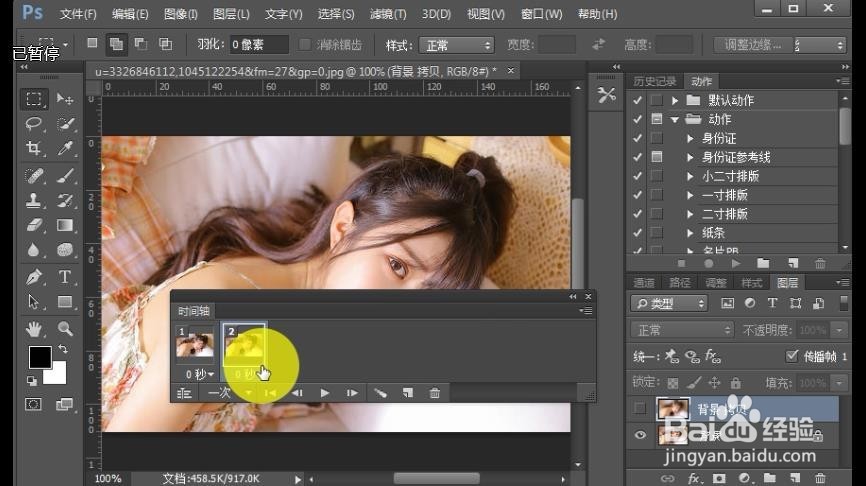Open the 文件(F) menu
Viewport: 866px width, 486px height.
point(78,14)
